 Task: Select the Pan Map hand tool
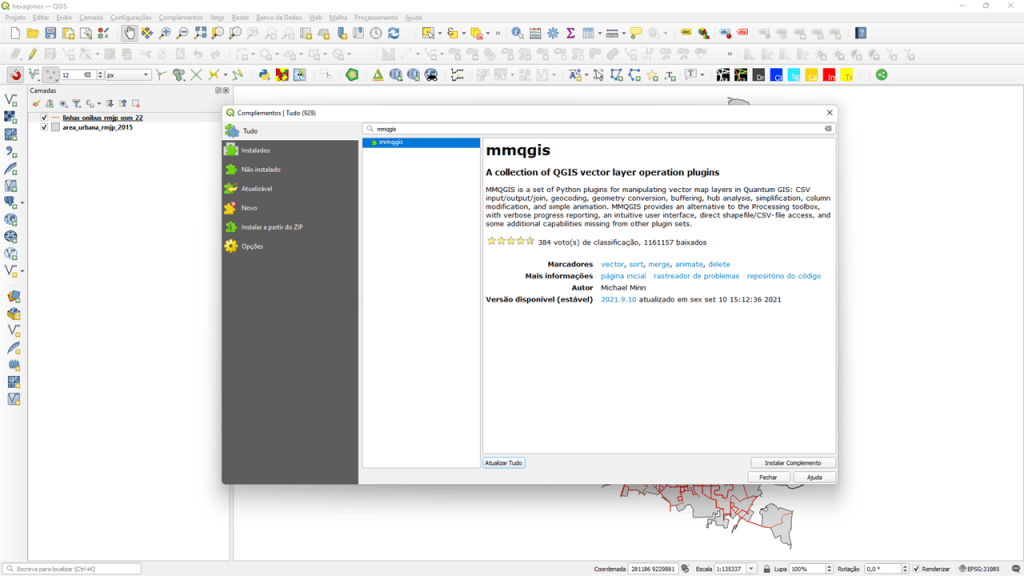pos(130,34)
